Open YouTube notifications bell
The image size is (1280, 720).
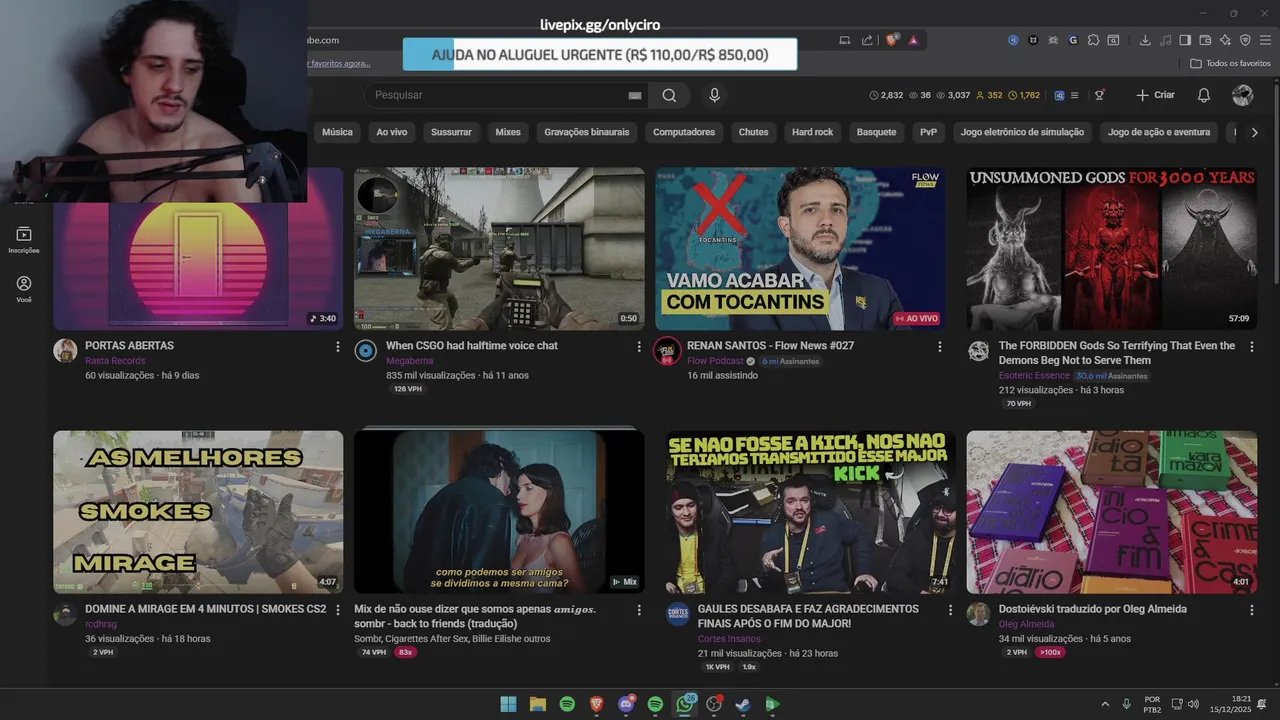coord(1204,95)
